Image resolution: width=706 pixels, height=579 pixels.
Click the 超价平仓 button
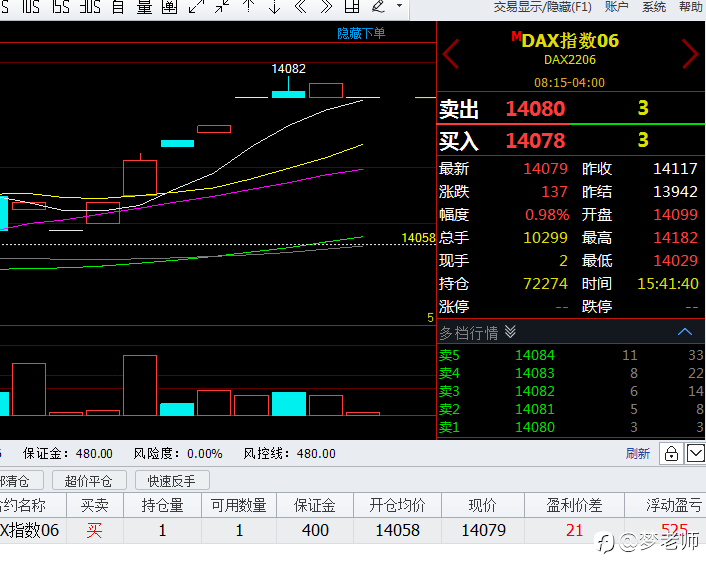pyautogui.click(x=89, y=481)
